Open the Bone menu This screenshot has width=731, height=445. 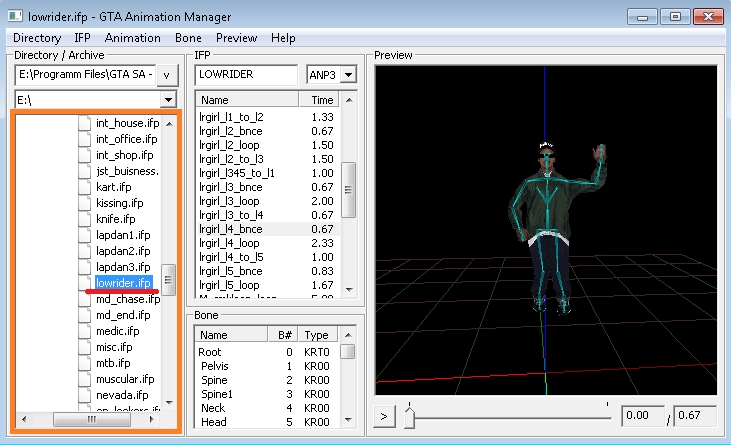point(188,38)
